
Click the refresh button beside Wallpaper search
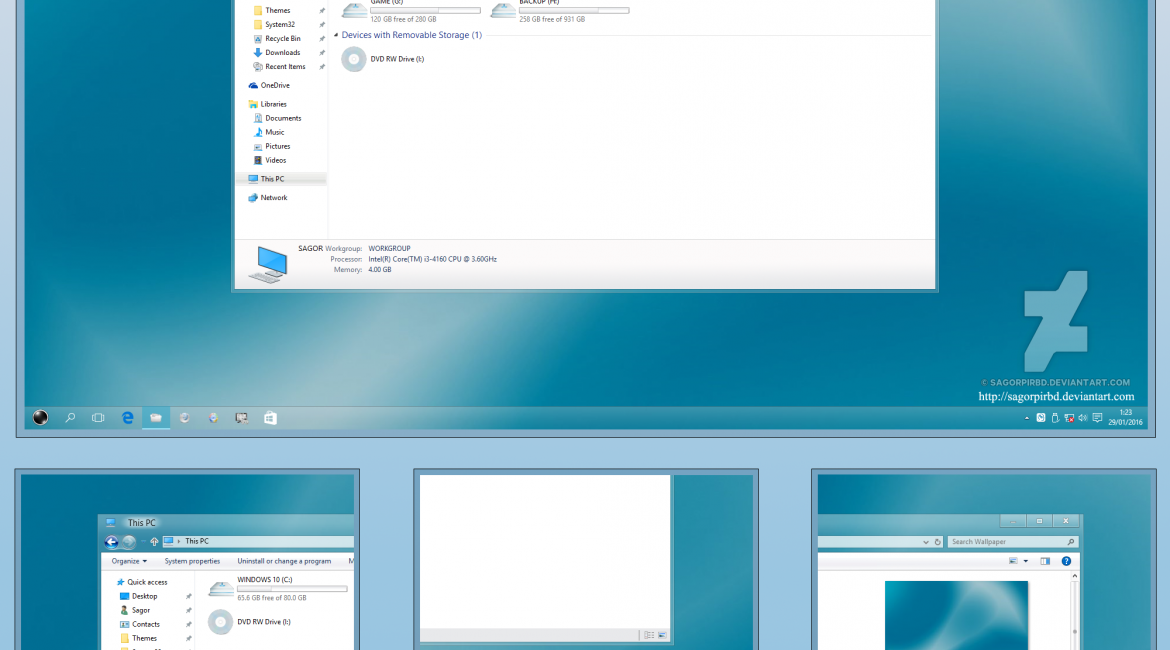point(938,543)
